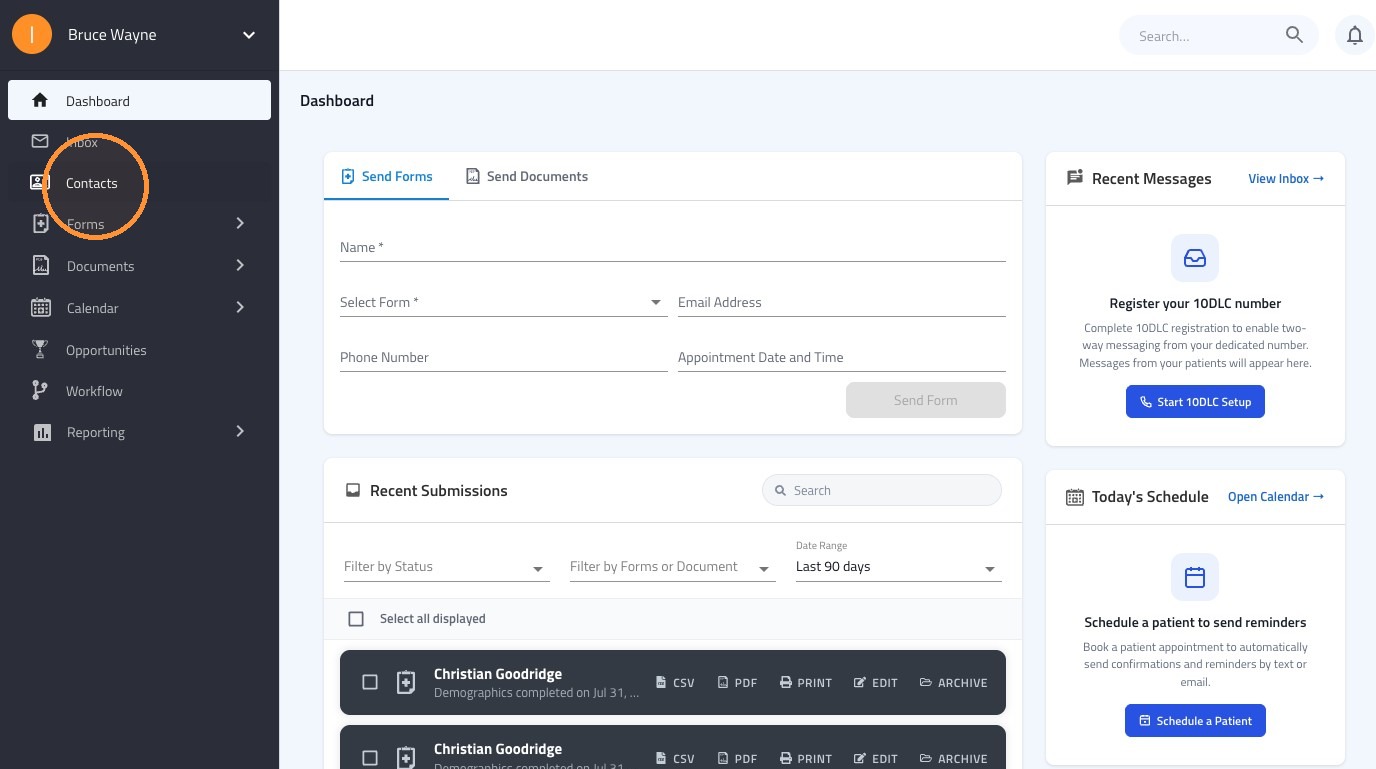This screenshot has height=769, width=1376.
Task: Click the greyed Send Form button
Action: (x=926, y=400)
